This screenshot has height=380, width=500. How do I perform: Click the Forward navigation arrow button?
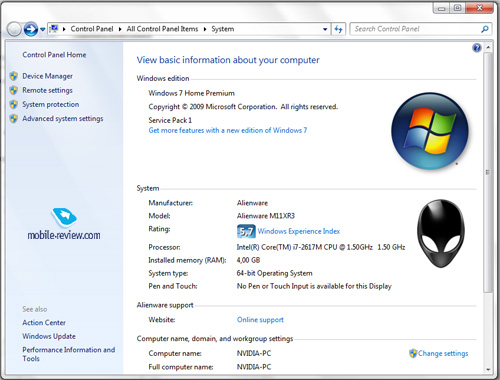pos(31,29)
